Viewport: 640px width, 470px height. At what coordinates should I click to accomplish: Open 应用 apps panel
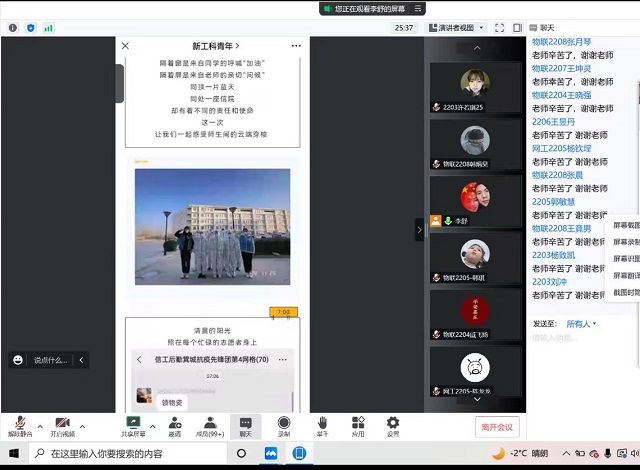click(x=358, y=426)
